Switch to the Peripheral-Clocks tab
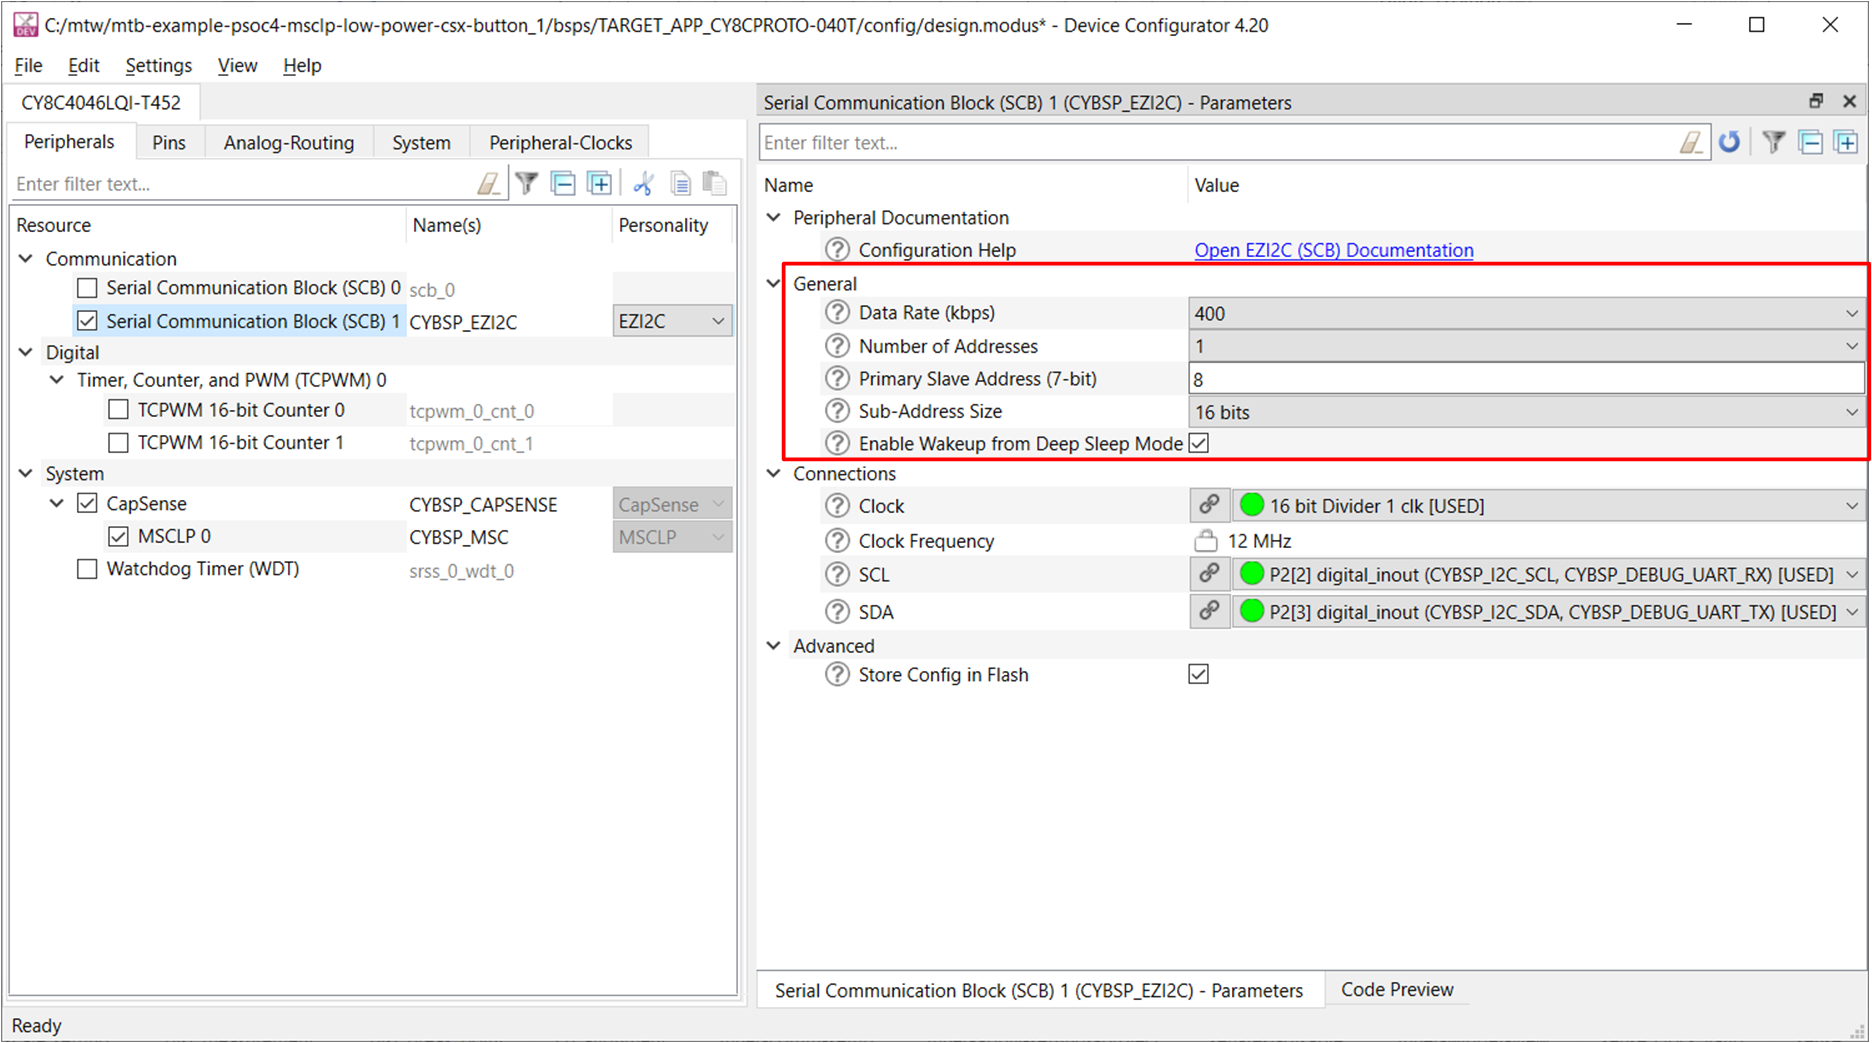 pos(561,142)
